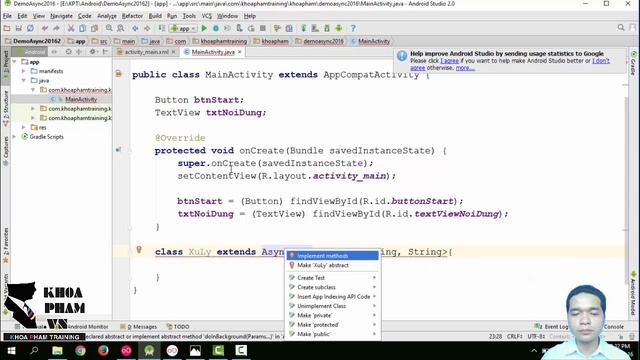Screen dimensions: 640x360
Task: Click the intention lightbulb in gutter
Action: click(x=139, y=249)
